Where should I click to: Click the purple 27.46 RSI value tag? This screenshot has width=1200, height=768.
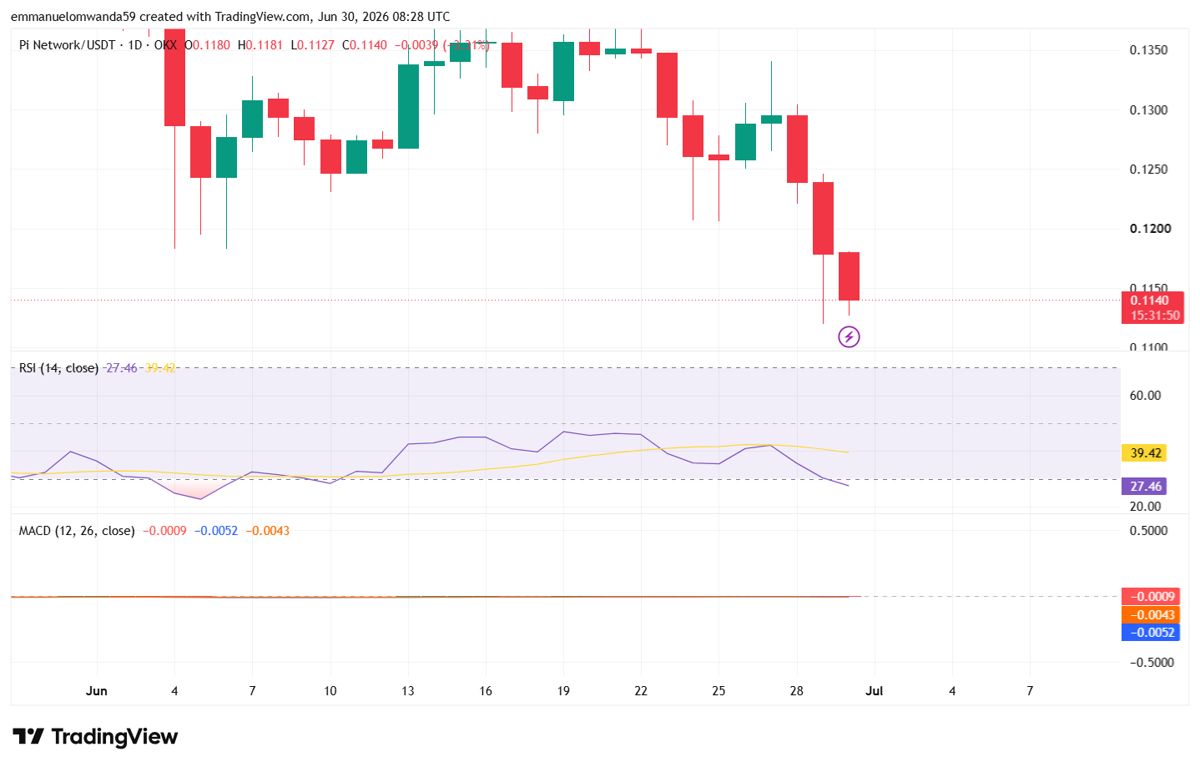1146,487
